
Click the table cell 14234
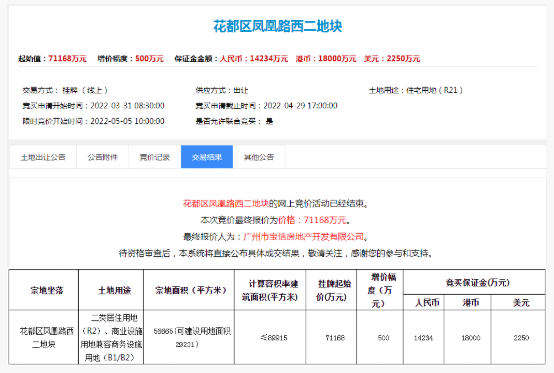point(423,338)
